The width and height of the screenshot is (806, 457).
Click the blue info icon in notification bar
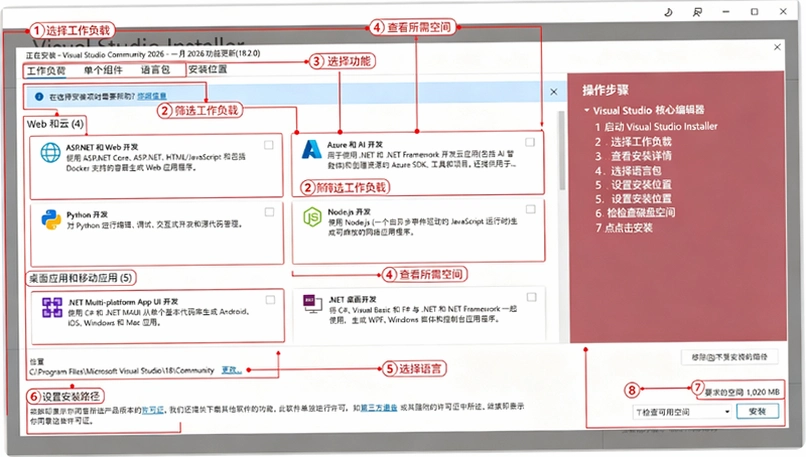39,96
